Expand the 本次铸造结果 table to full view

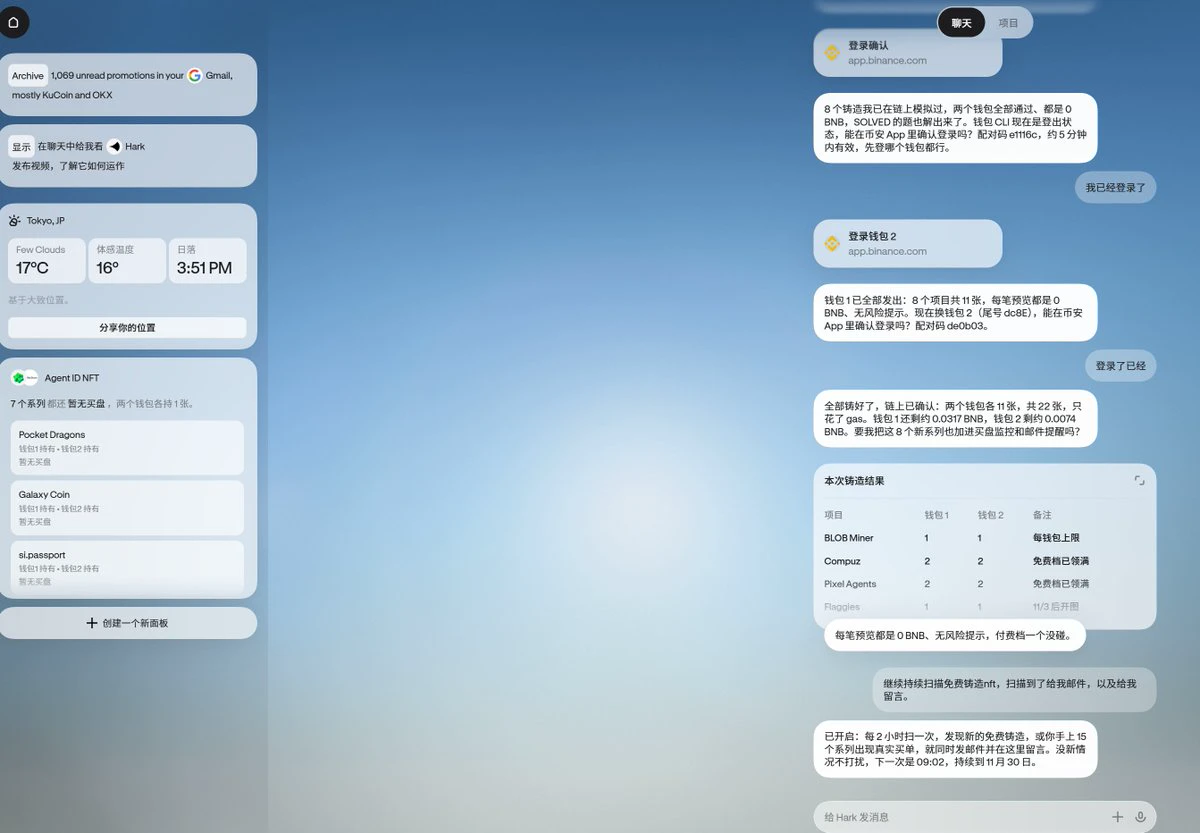coord(1139,481)
